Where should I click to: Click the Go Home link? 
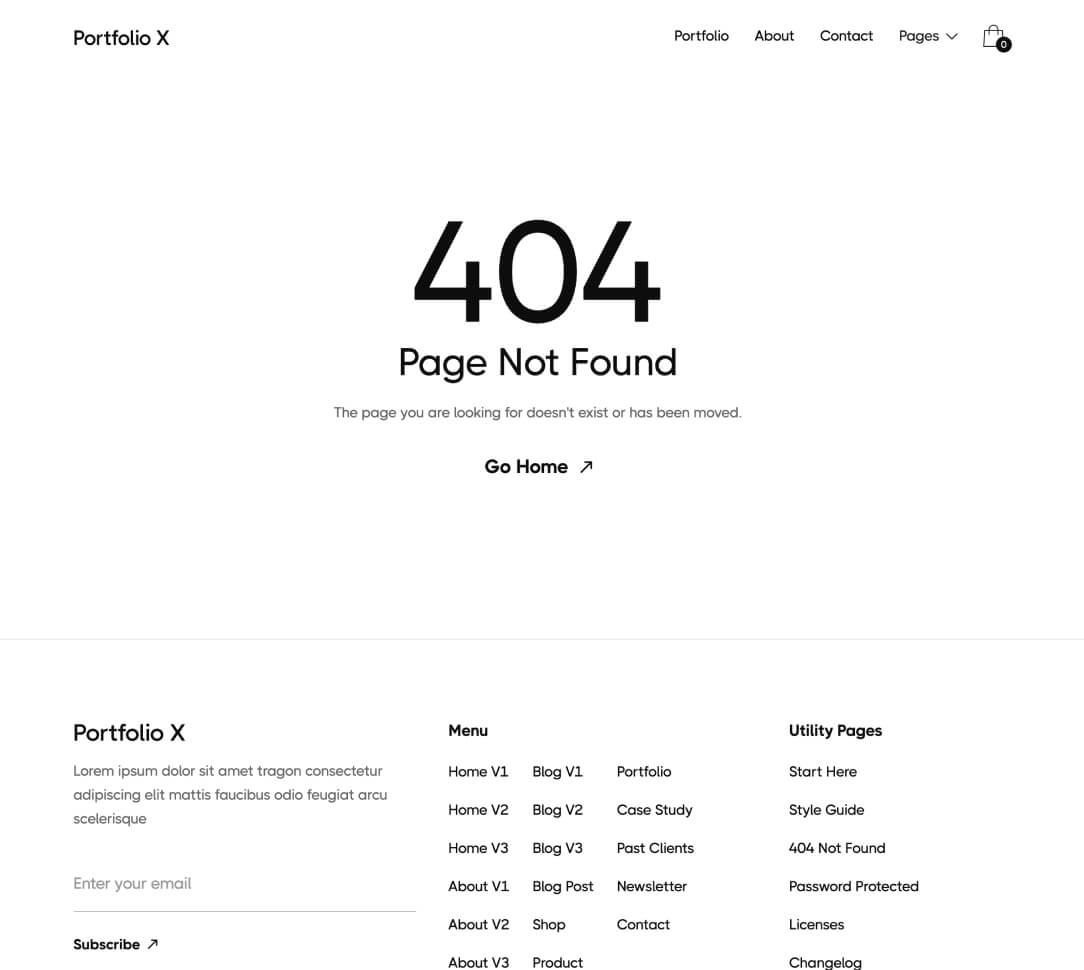(526, 467)
